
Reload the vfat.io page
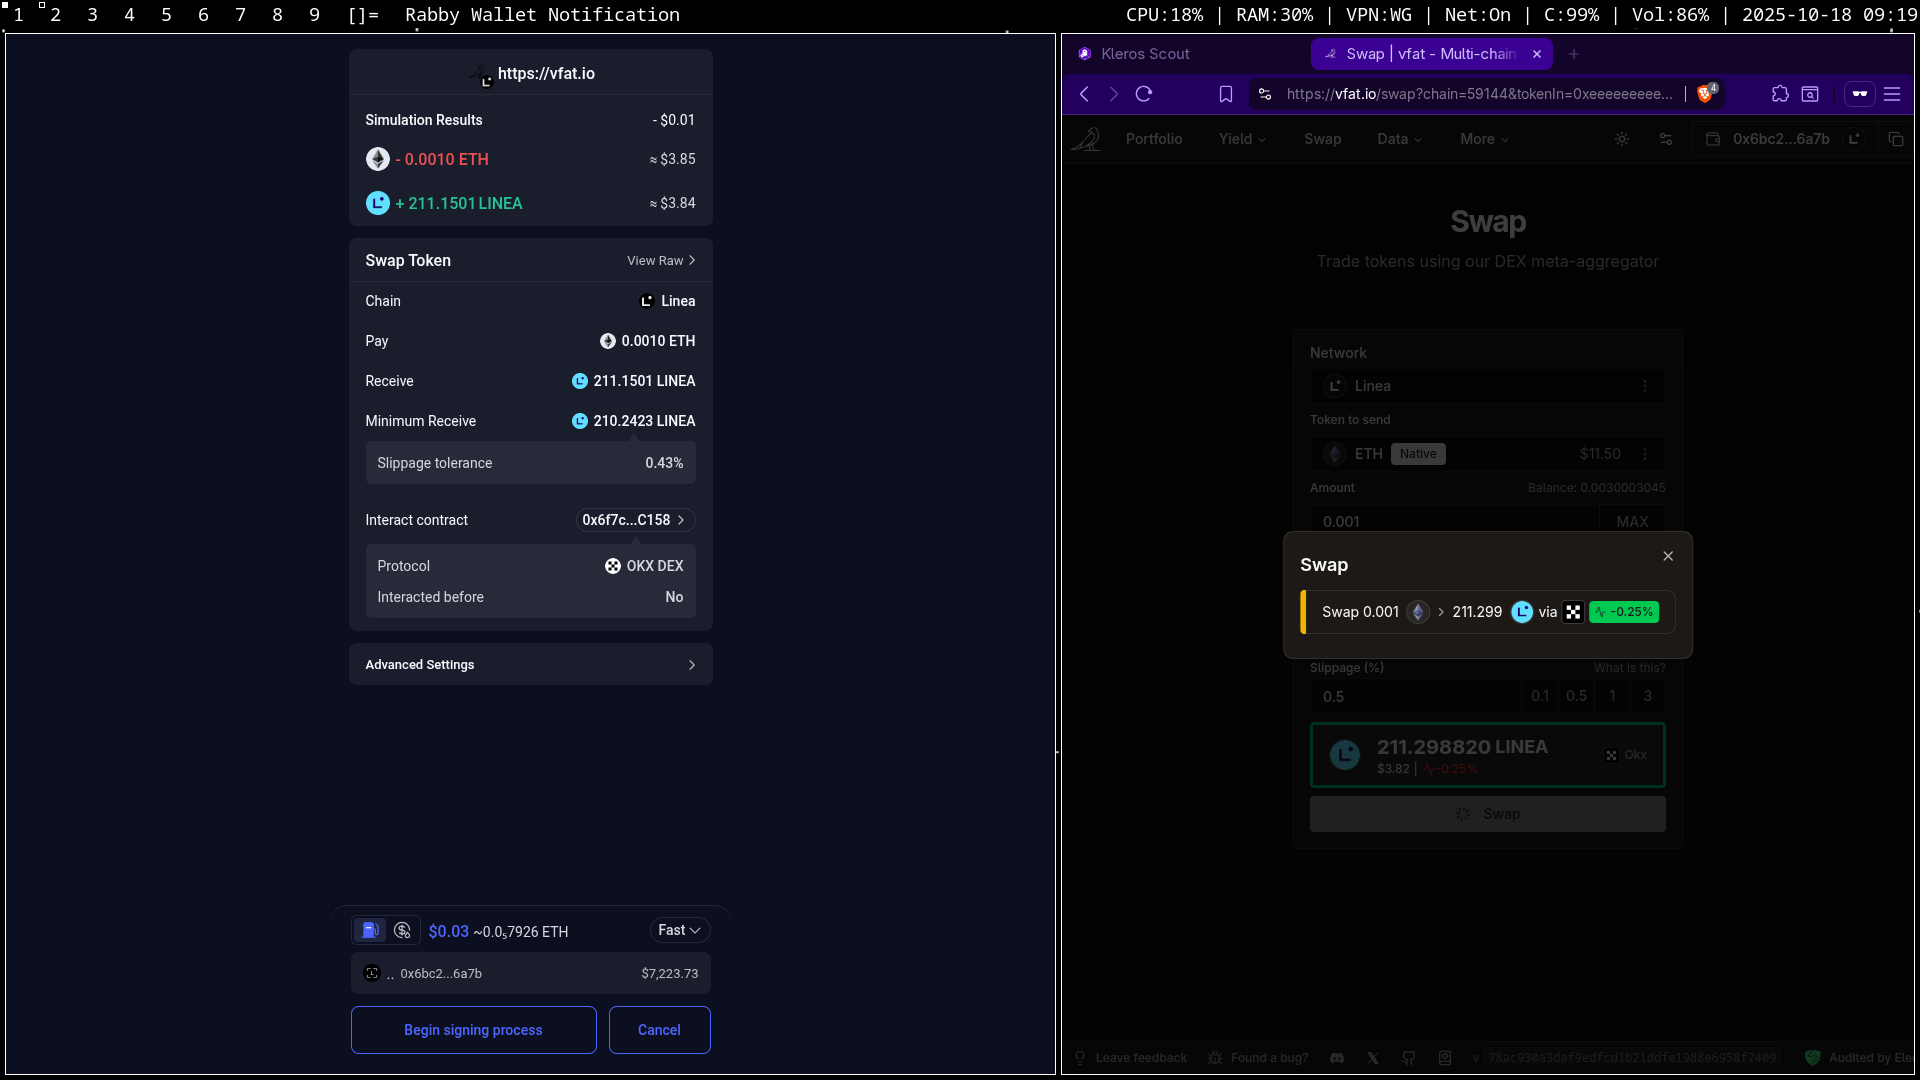pos(1144,94)
